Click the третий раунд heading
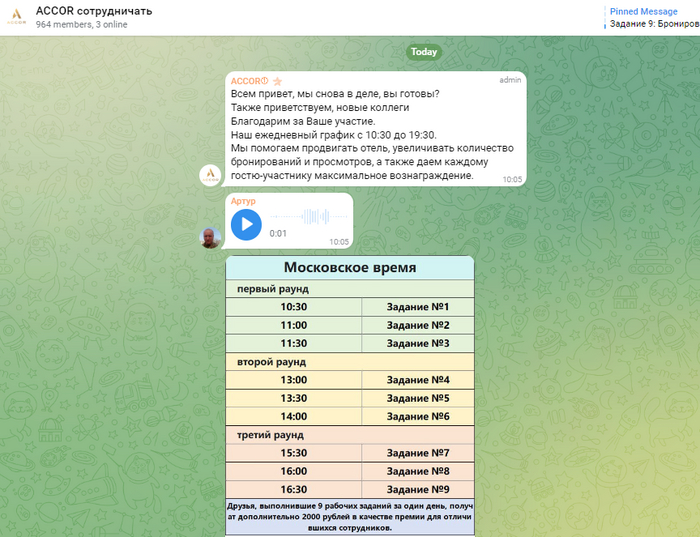 click(x=271, y=435)
